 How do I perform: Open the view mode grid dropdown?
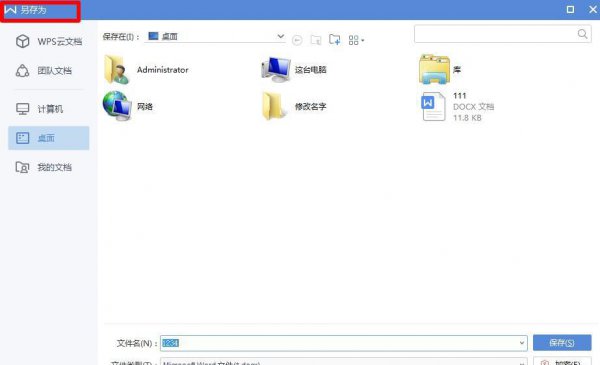356,40
